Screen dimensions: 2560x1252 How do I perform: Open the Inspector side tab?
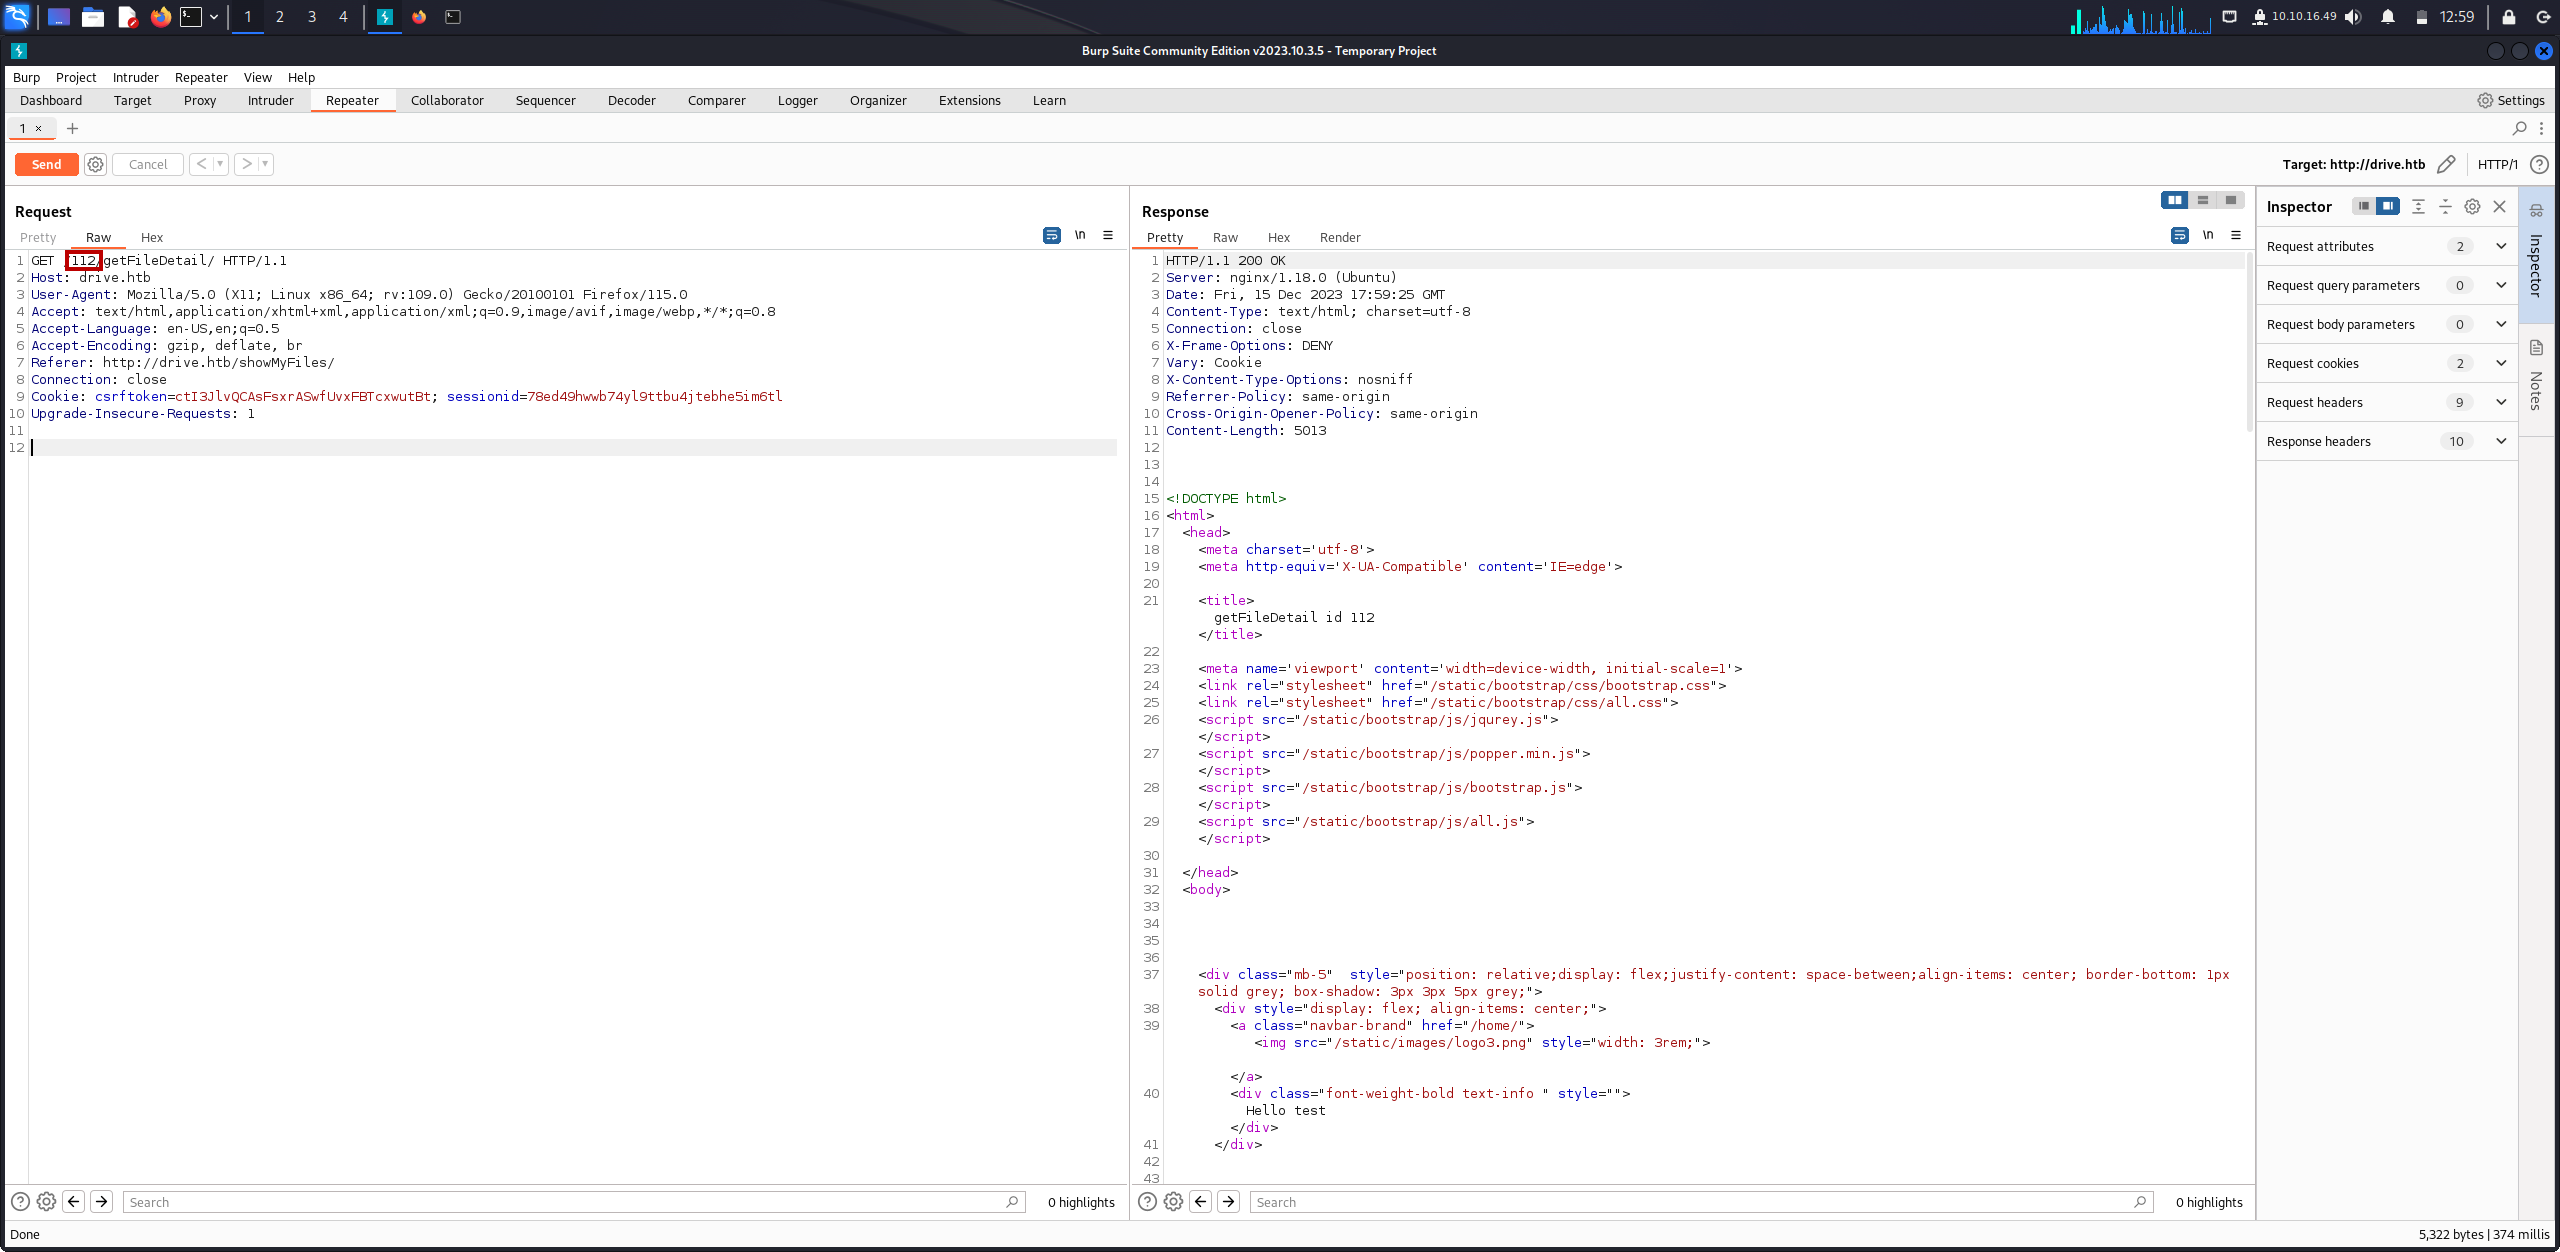pos(2536,253)
